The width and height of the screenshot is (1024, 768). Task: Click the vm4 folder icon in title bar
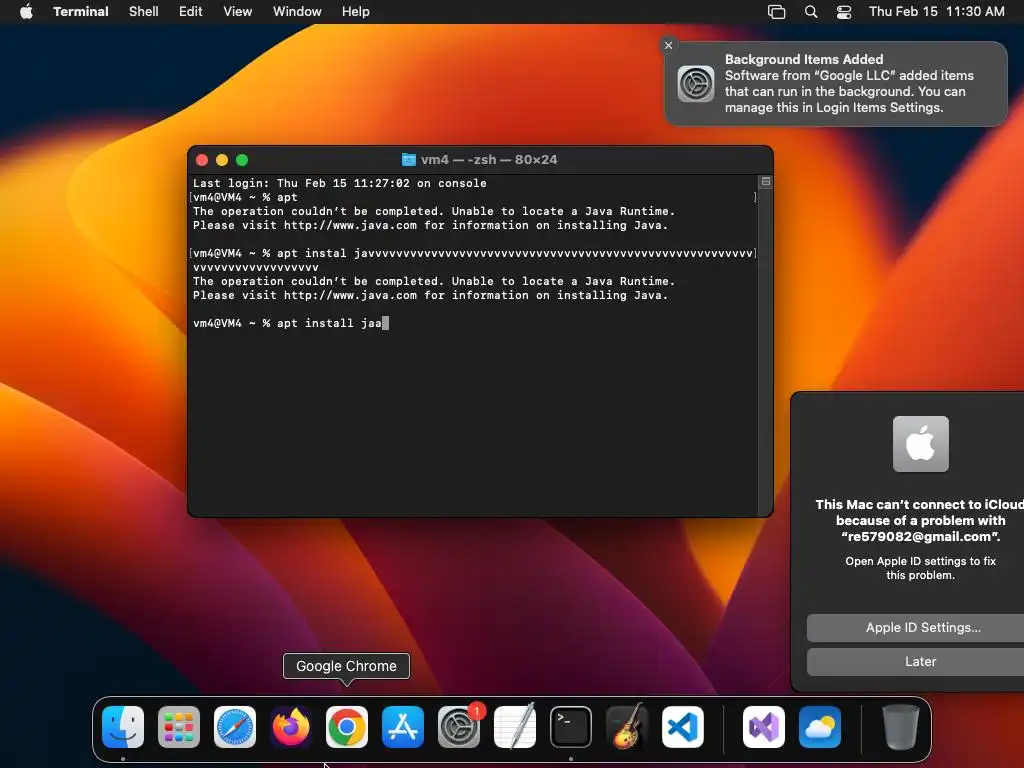pyautogui.click(x=409, y=159)
